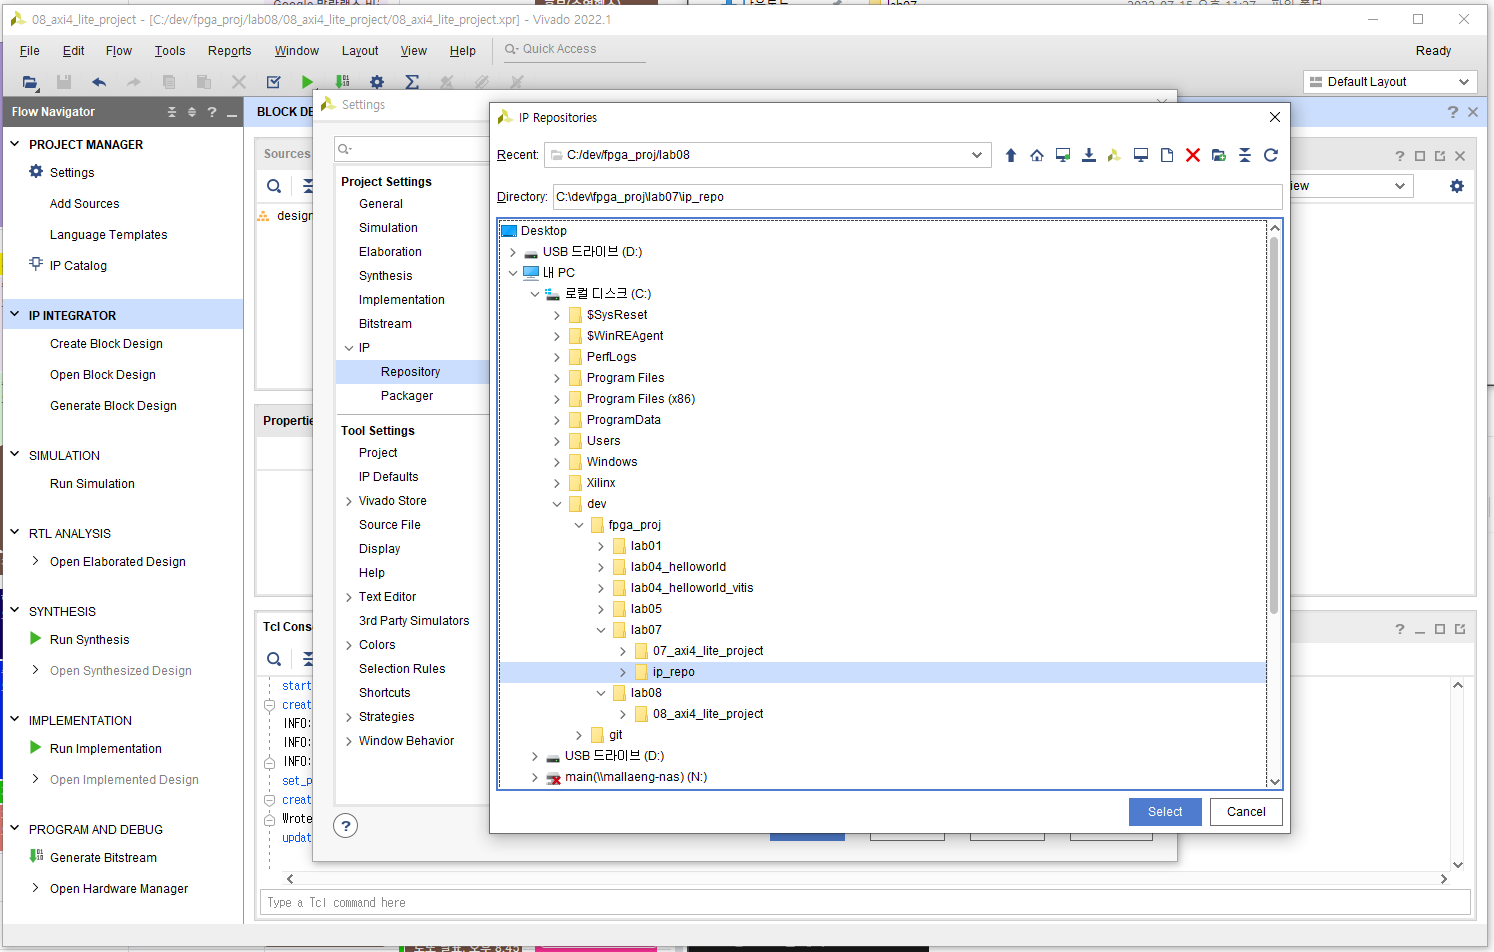This screenshot has height=952, width=1494.
Task: Click the Tcl Console vertical scrollbar
Action: [x=1458, y=775]
